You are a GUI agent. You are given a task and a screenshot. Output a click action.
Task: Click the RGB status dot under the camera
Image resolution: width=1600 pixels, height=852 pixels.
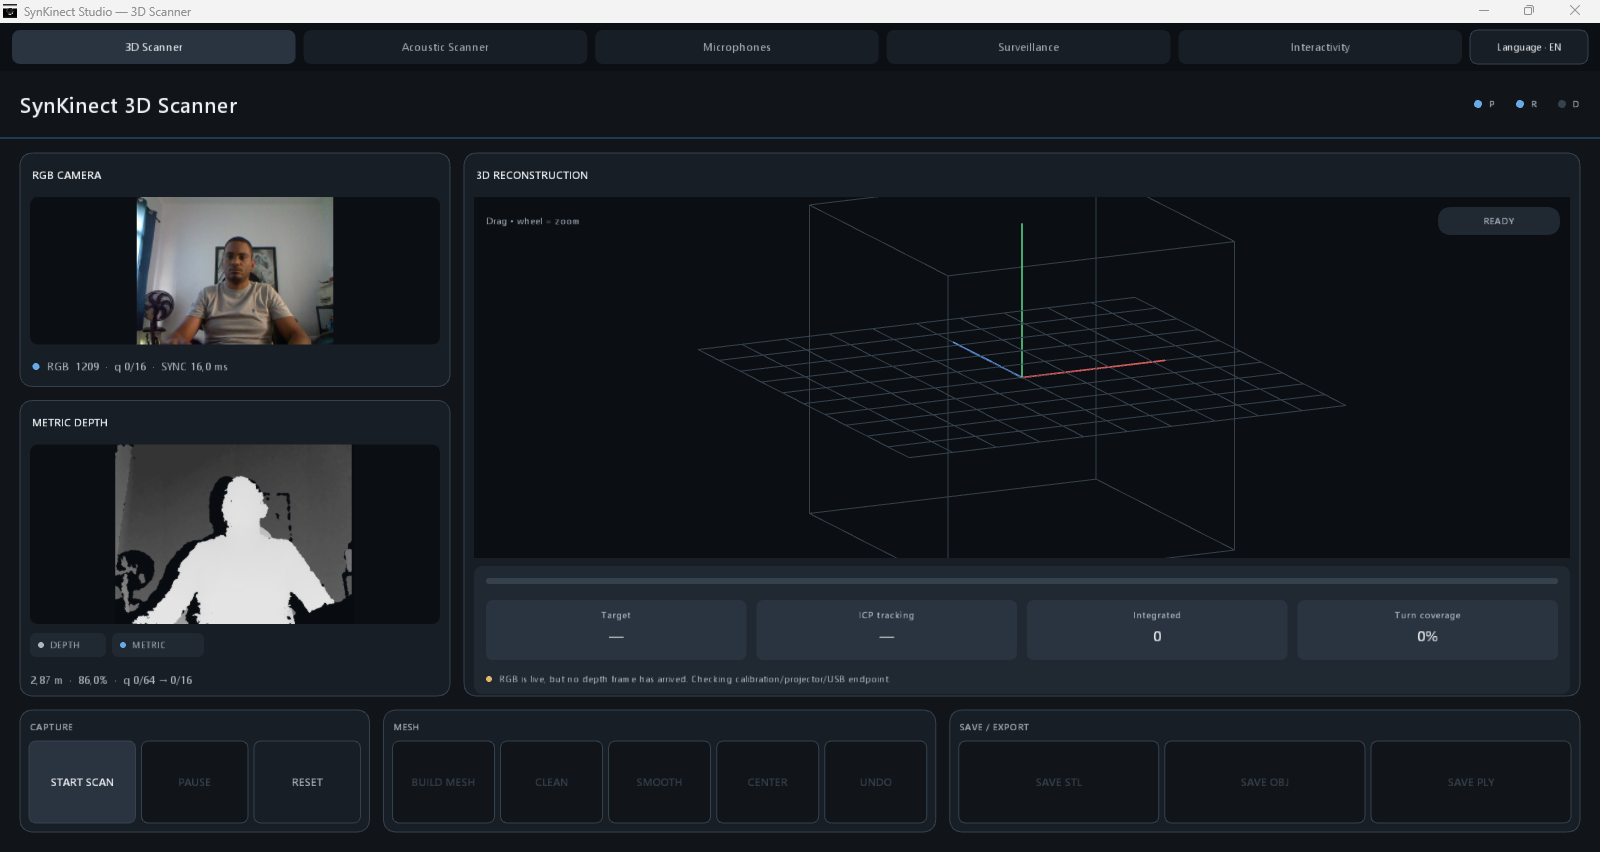click(36, 367)
